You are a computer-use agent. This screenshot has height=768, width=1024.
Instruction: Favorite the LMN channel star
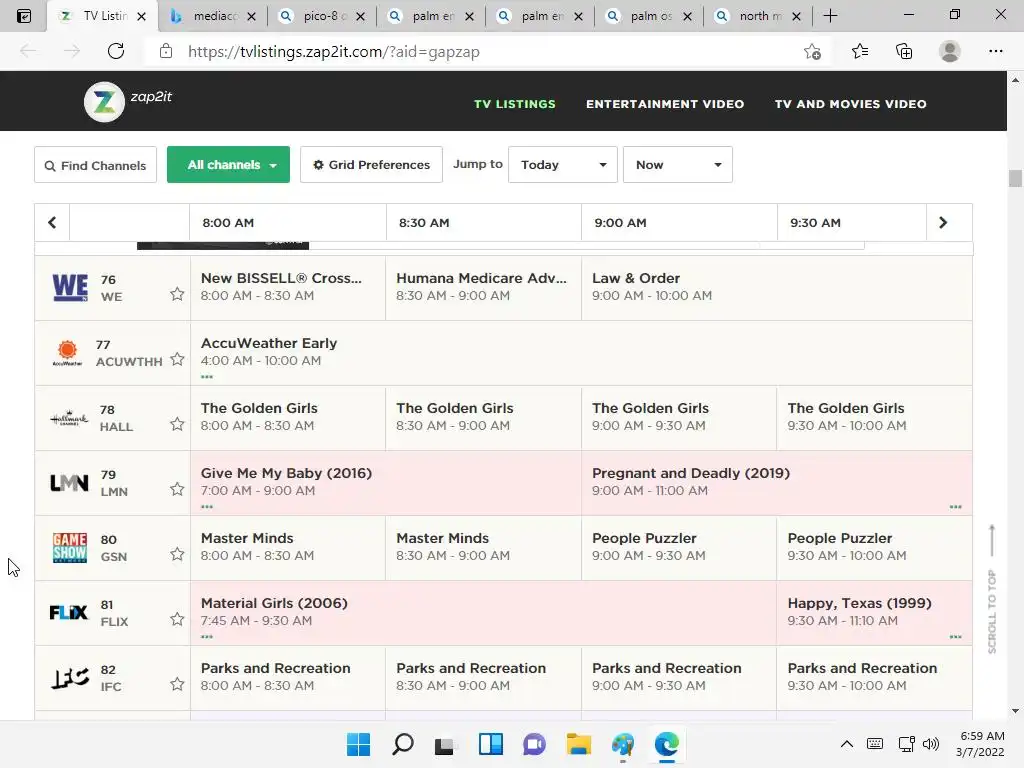click(x=177, y=489)
